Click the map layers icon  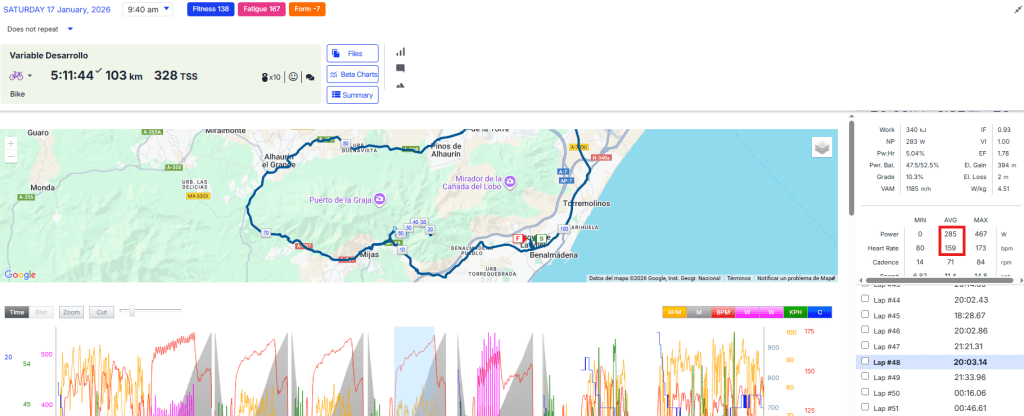point(821,148)
